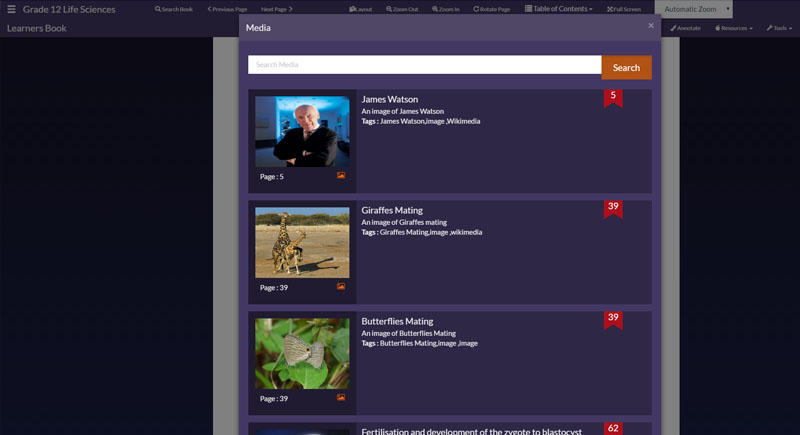Switch to Full Screen mode
The width and height of the screenshot is (800, 435).
pos(623,9)
